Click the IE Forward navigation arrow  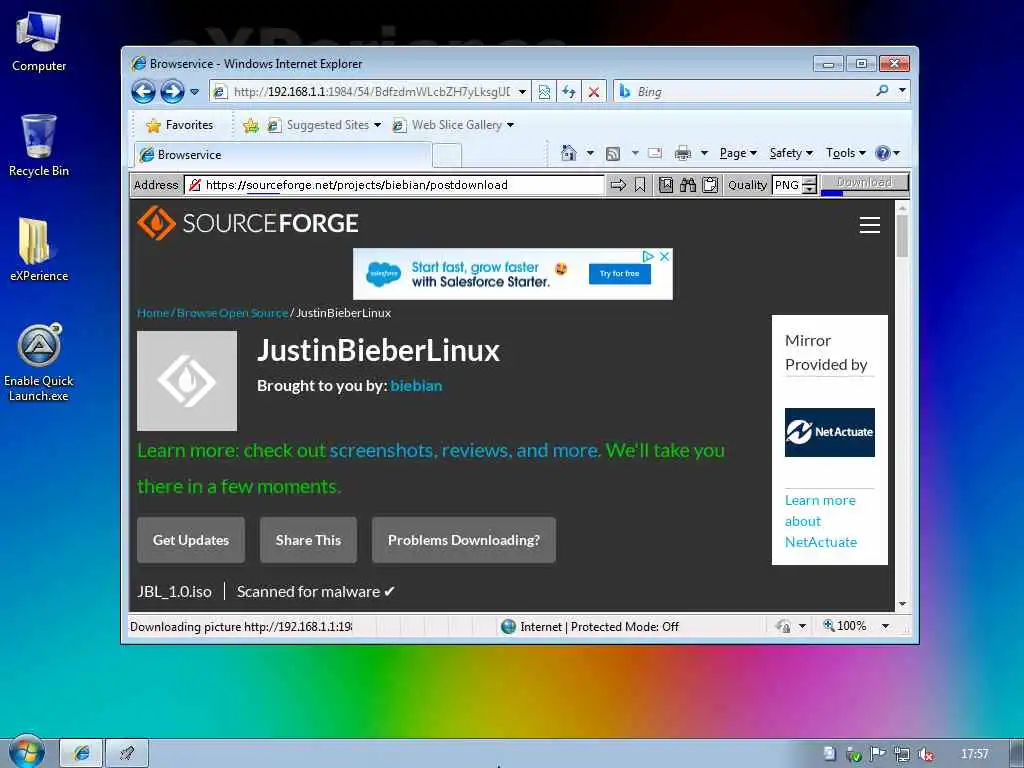click(x=172, y=91)
